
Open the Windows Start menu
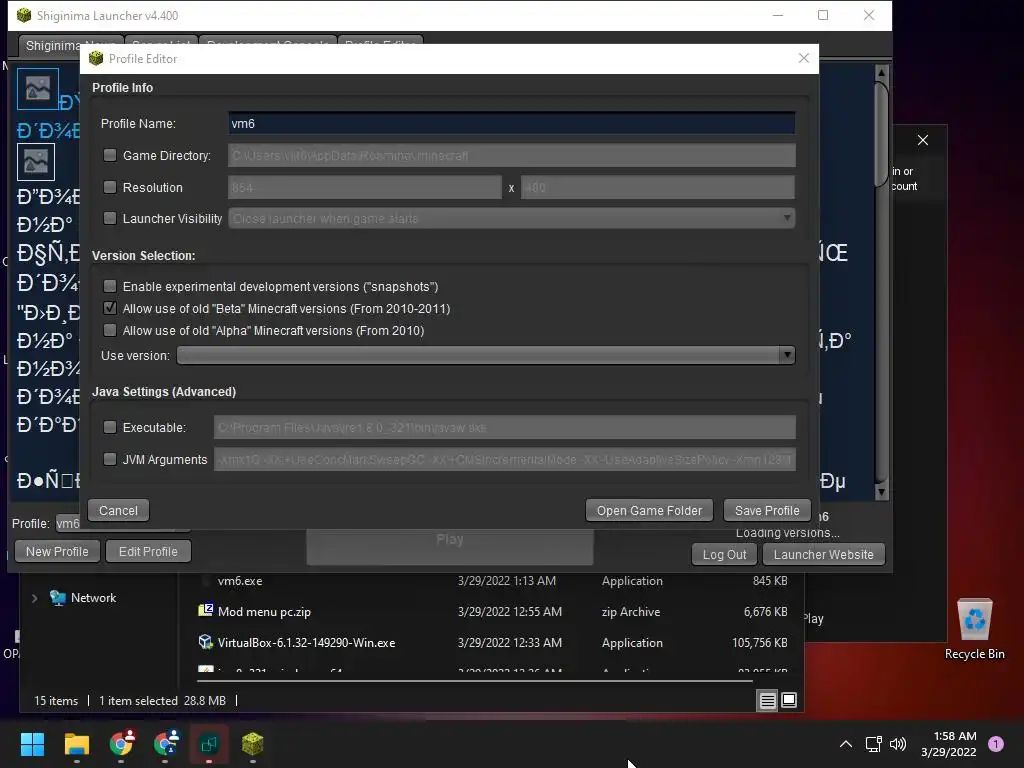[32, 744]
